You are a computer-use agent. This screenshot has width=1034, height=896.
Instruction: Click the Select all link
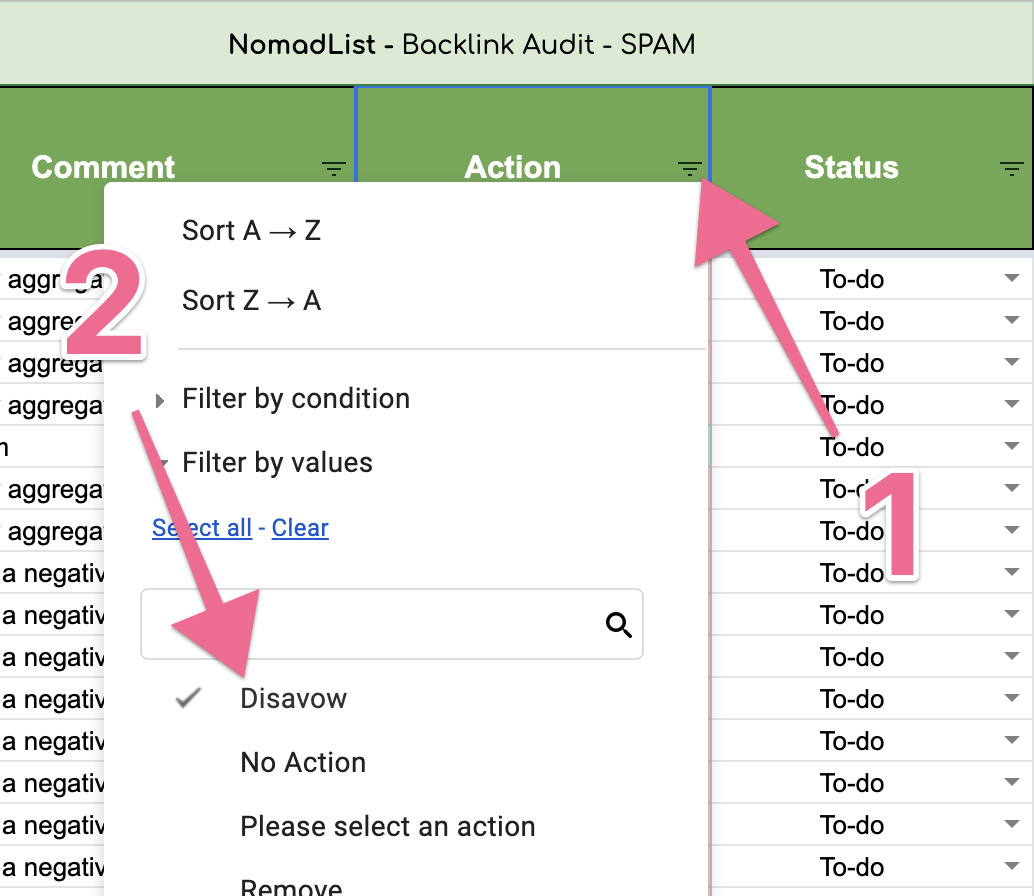click(202, 527)
